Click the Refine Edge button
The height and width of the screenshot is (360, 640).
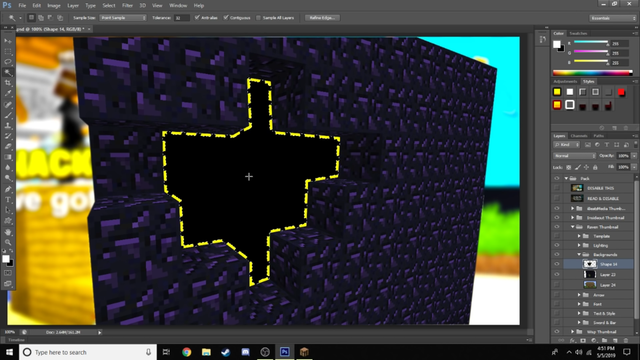point(322,18)
